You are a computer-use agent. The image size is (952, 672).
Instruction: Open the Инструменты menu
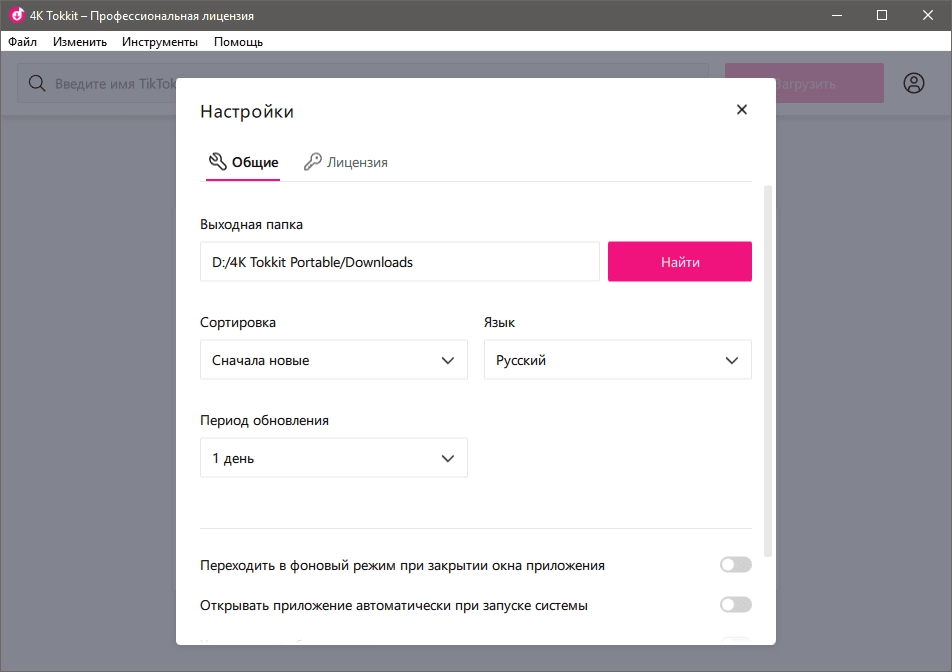(160, 42)
